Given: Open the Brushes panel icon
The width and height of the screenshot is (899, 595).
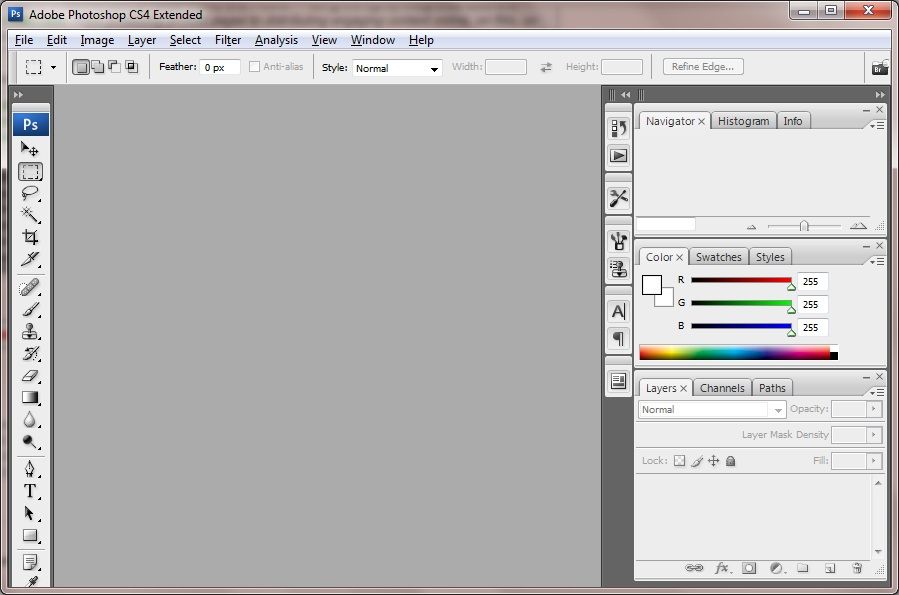Looking at the screenshot, I should point(619,241).
